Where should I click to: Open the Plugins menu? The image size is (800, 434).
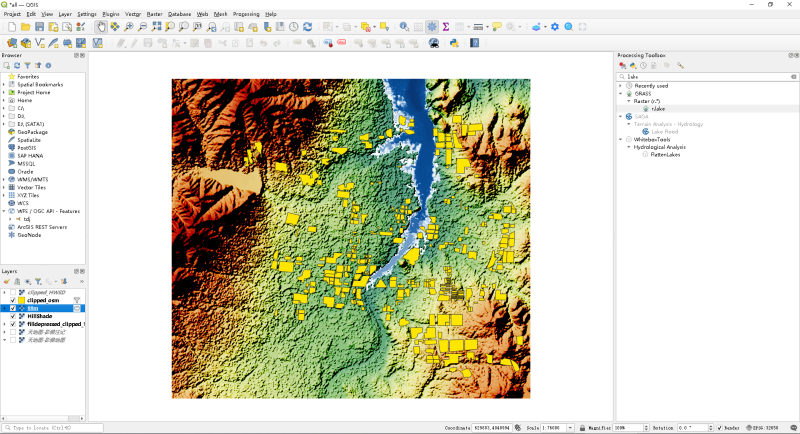pyautogui.click(x=111, y=14)
